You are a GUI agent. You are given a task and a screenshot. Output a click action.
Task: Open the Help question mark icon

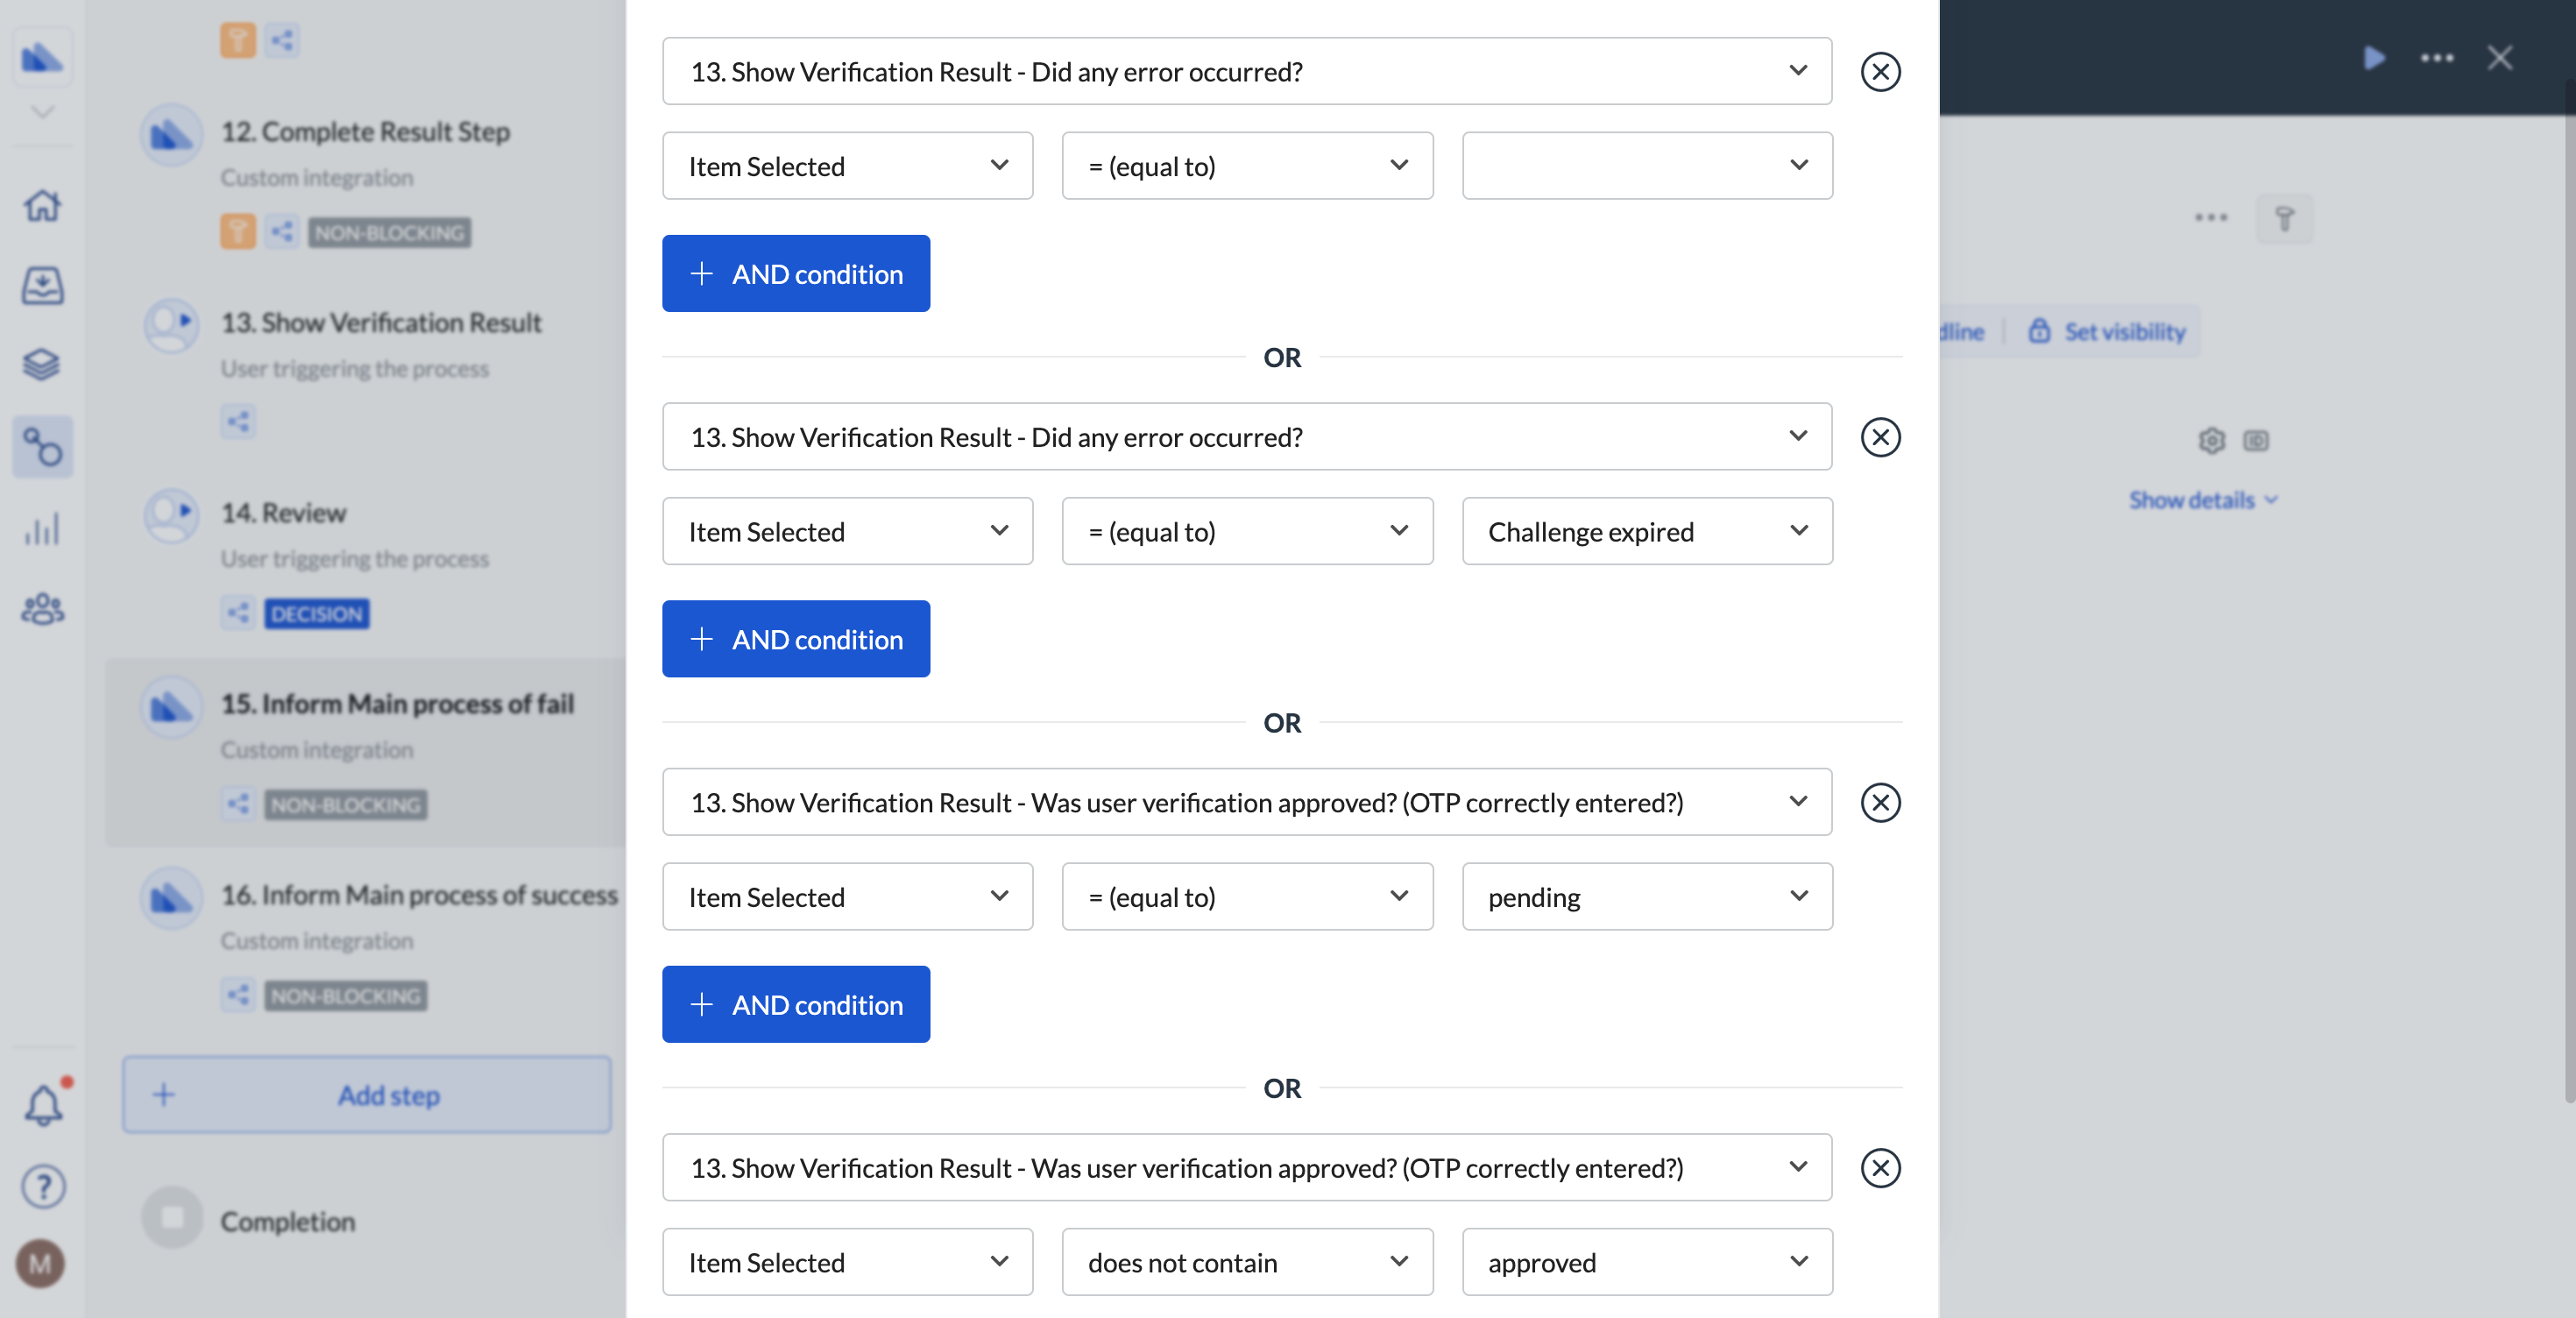42,1187
